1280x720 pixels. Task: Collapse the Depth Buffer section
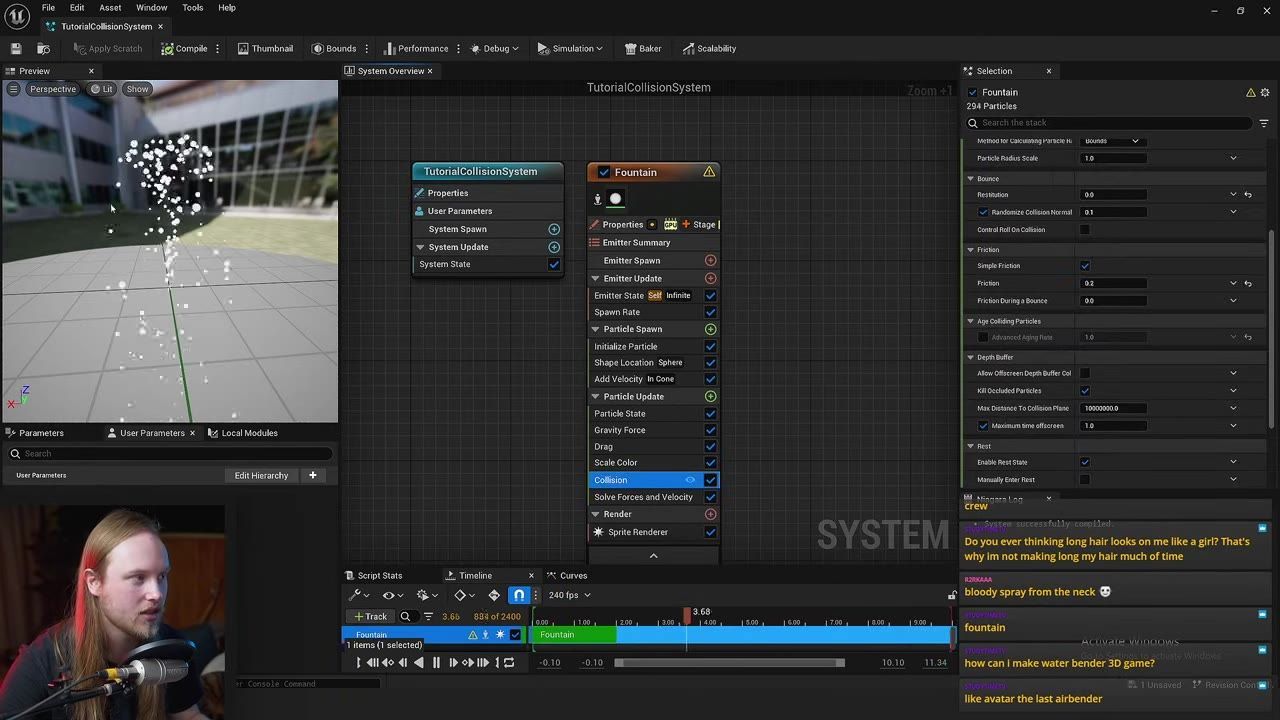[970, 357]
